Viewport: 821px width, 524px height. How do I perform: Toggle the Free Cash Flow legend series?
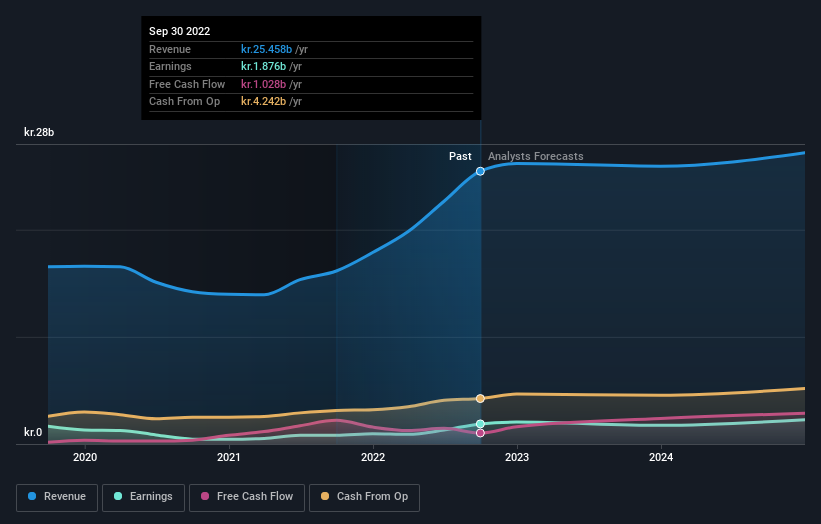[247, 497]
